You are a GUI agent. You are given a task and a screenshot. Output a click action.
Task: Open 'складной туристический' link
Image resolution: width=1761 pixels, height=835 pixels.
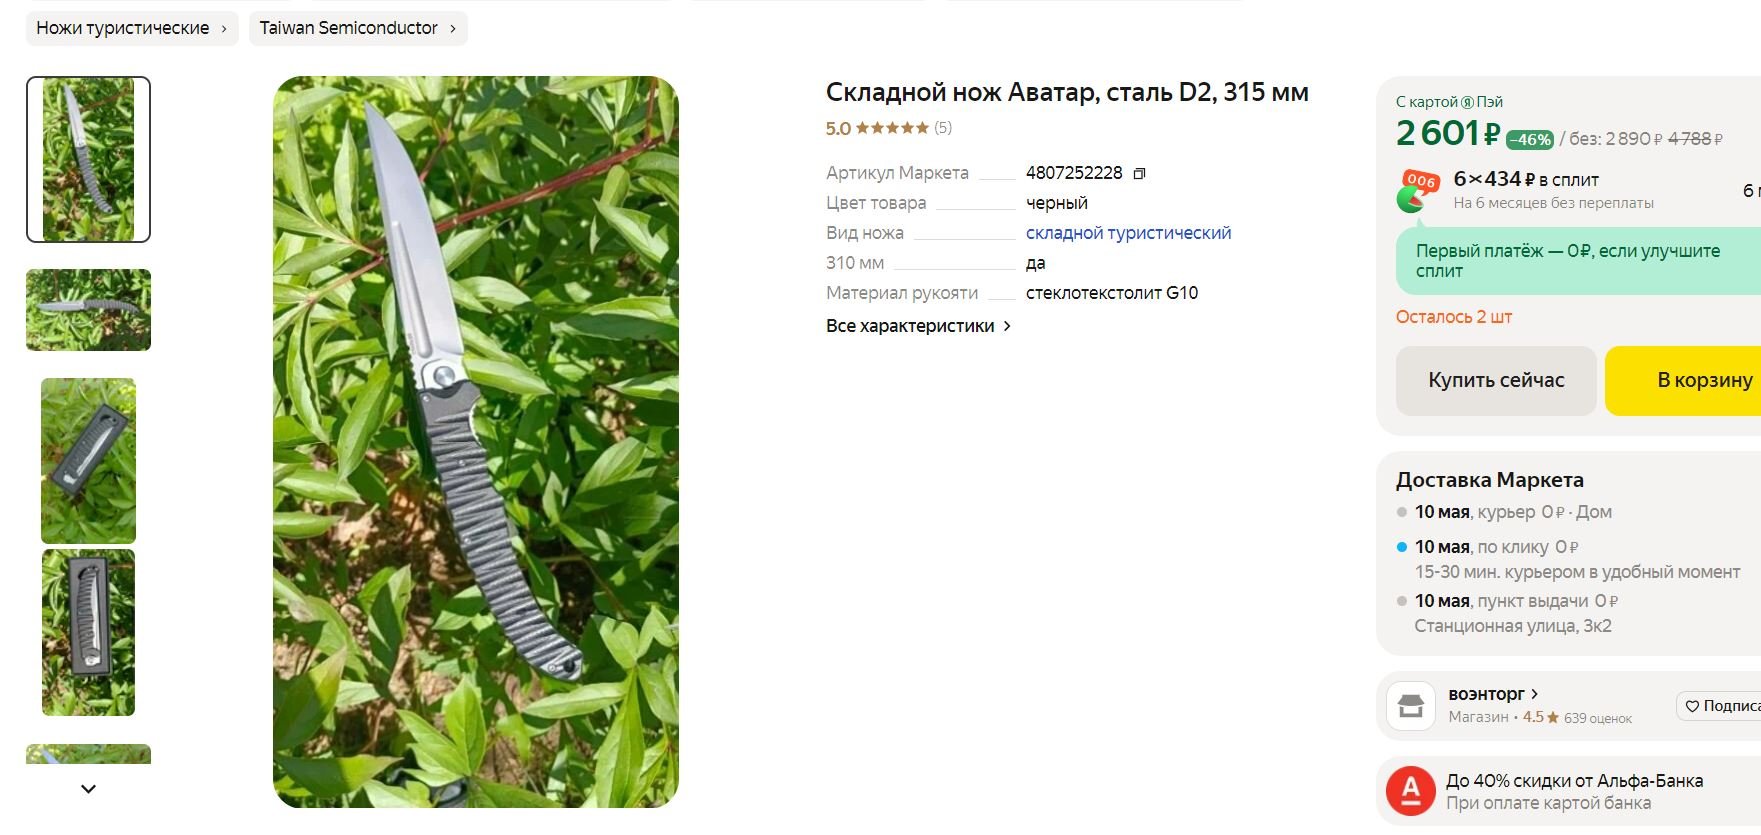[1128, 233]
